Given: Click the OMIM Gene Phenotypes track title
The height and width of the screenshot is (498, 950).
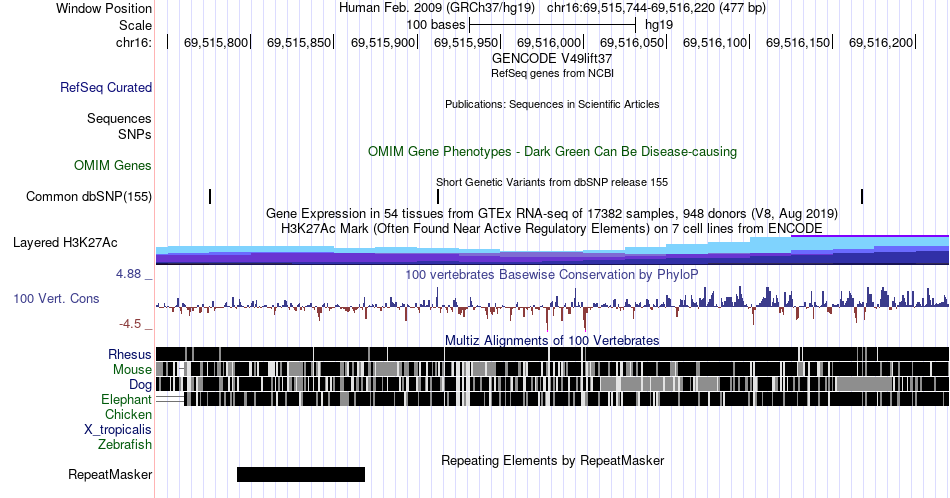Looking at the screenshot, I should coord(552,151).
